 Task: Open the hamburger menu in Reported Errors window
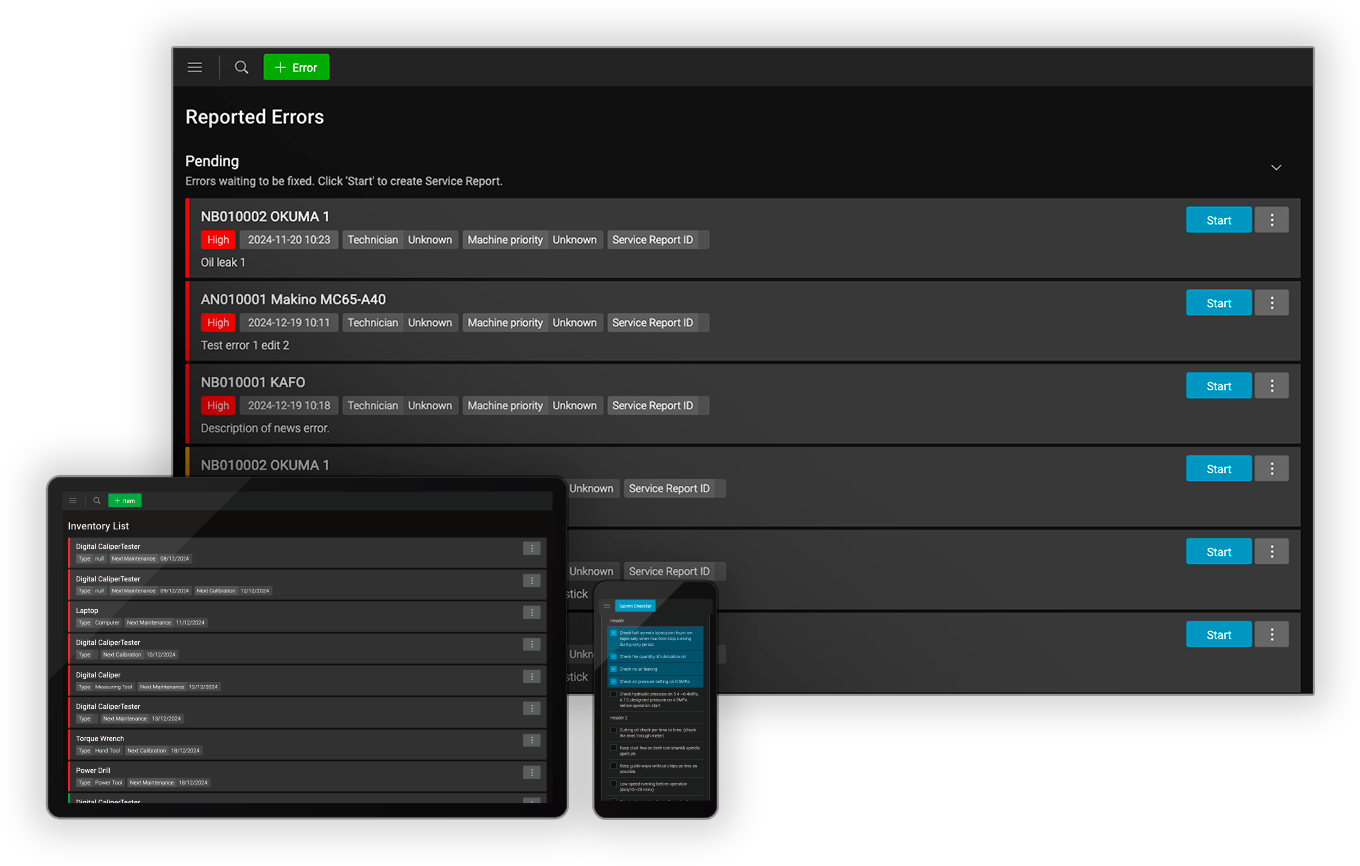point(195,67)
